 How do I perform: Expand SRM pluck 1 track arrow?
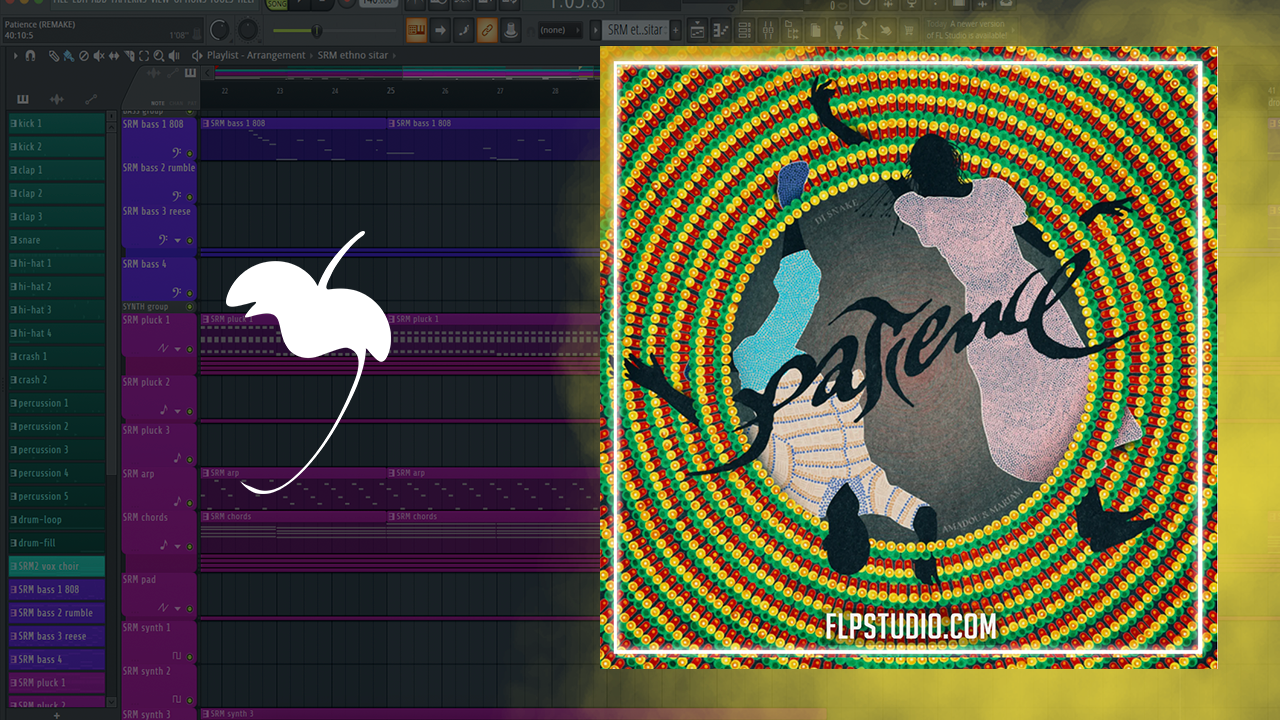point(177,349)
